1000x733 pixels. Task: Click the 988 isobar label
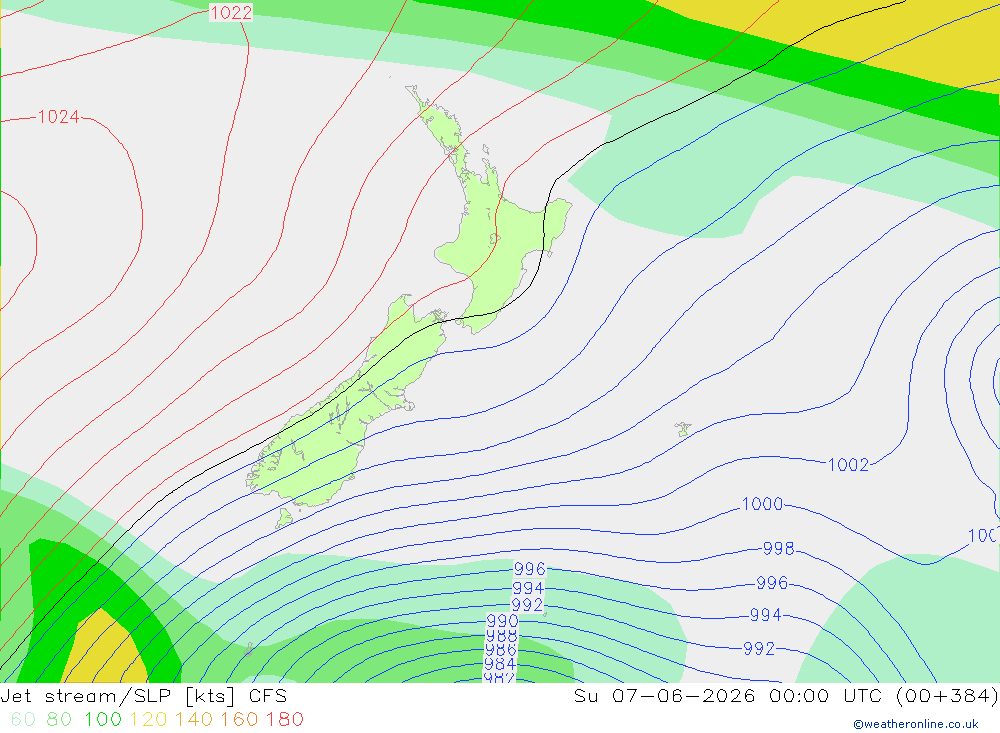(501, 635)
